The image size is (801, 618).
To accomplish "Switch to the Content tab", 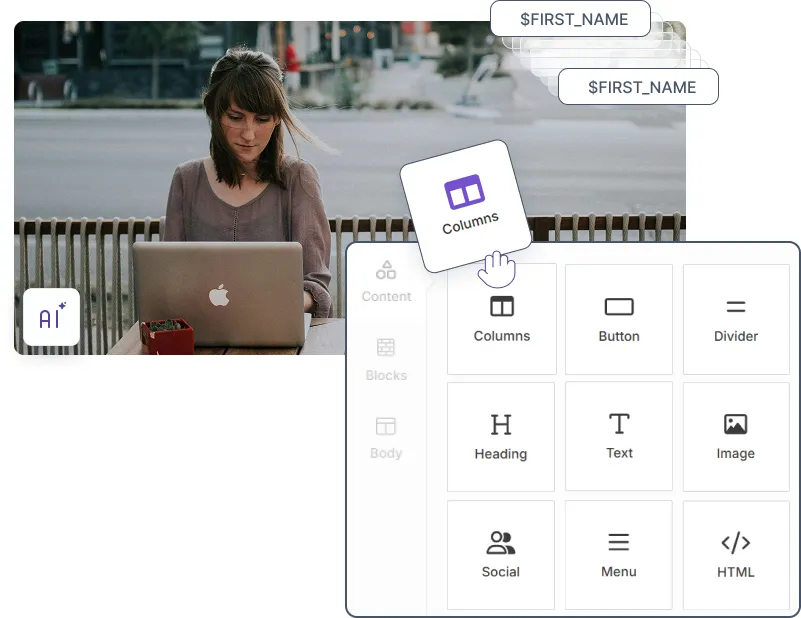I will coord(386,281).
